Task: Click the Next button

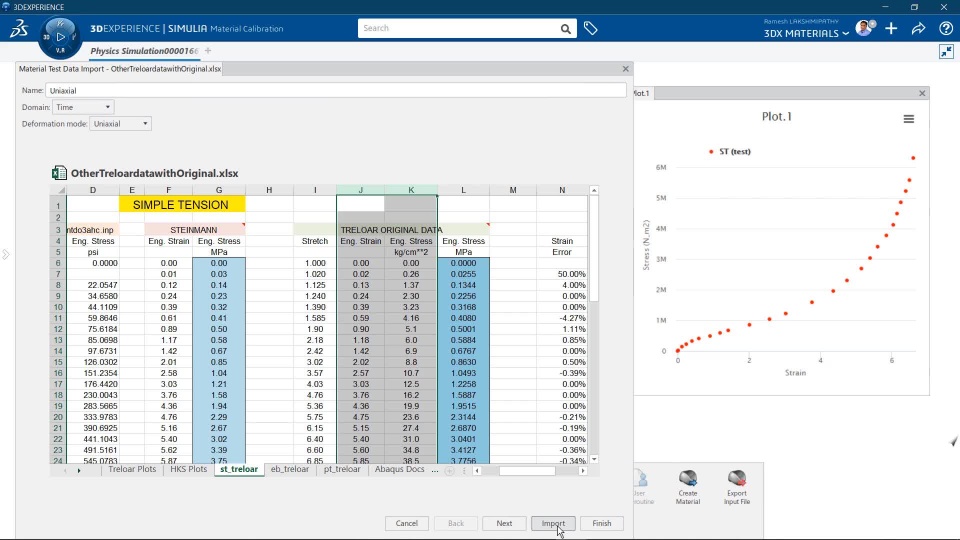Action: [x=504, y=523]
